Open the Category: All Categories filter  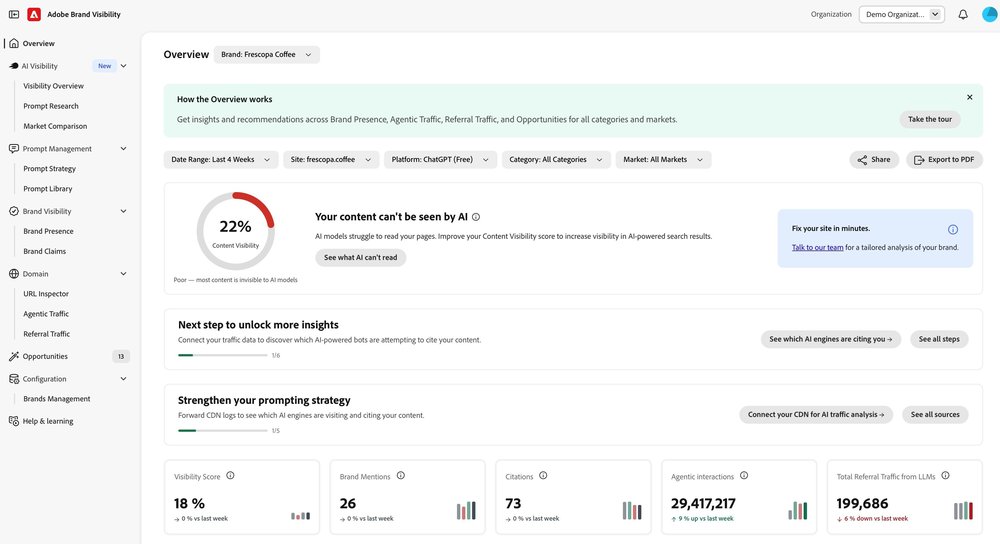coord(556,159)
